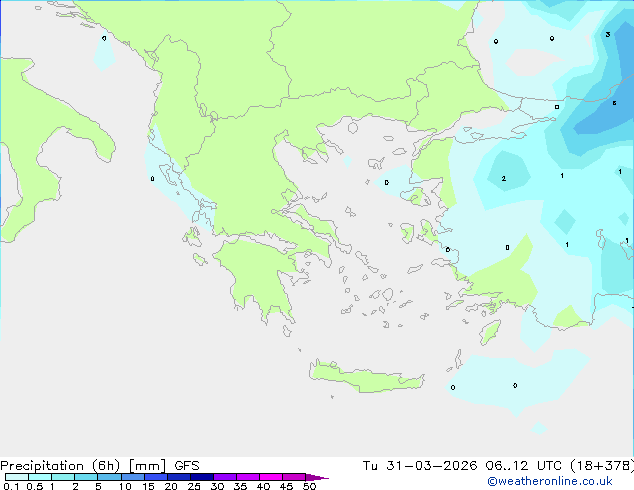The width and height of the screenshot is (634, 490).
Task: Click the 1–2 mm legend color swatch
Action: tap(63, 477)
